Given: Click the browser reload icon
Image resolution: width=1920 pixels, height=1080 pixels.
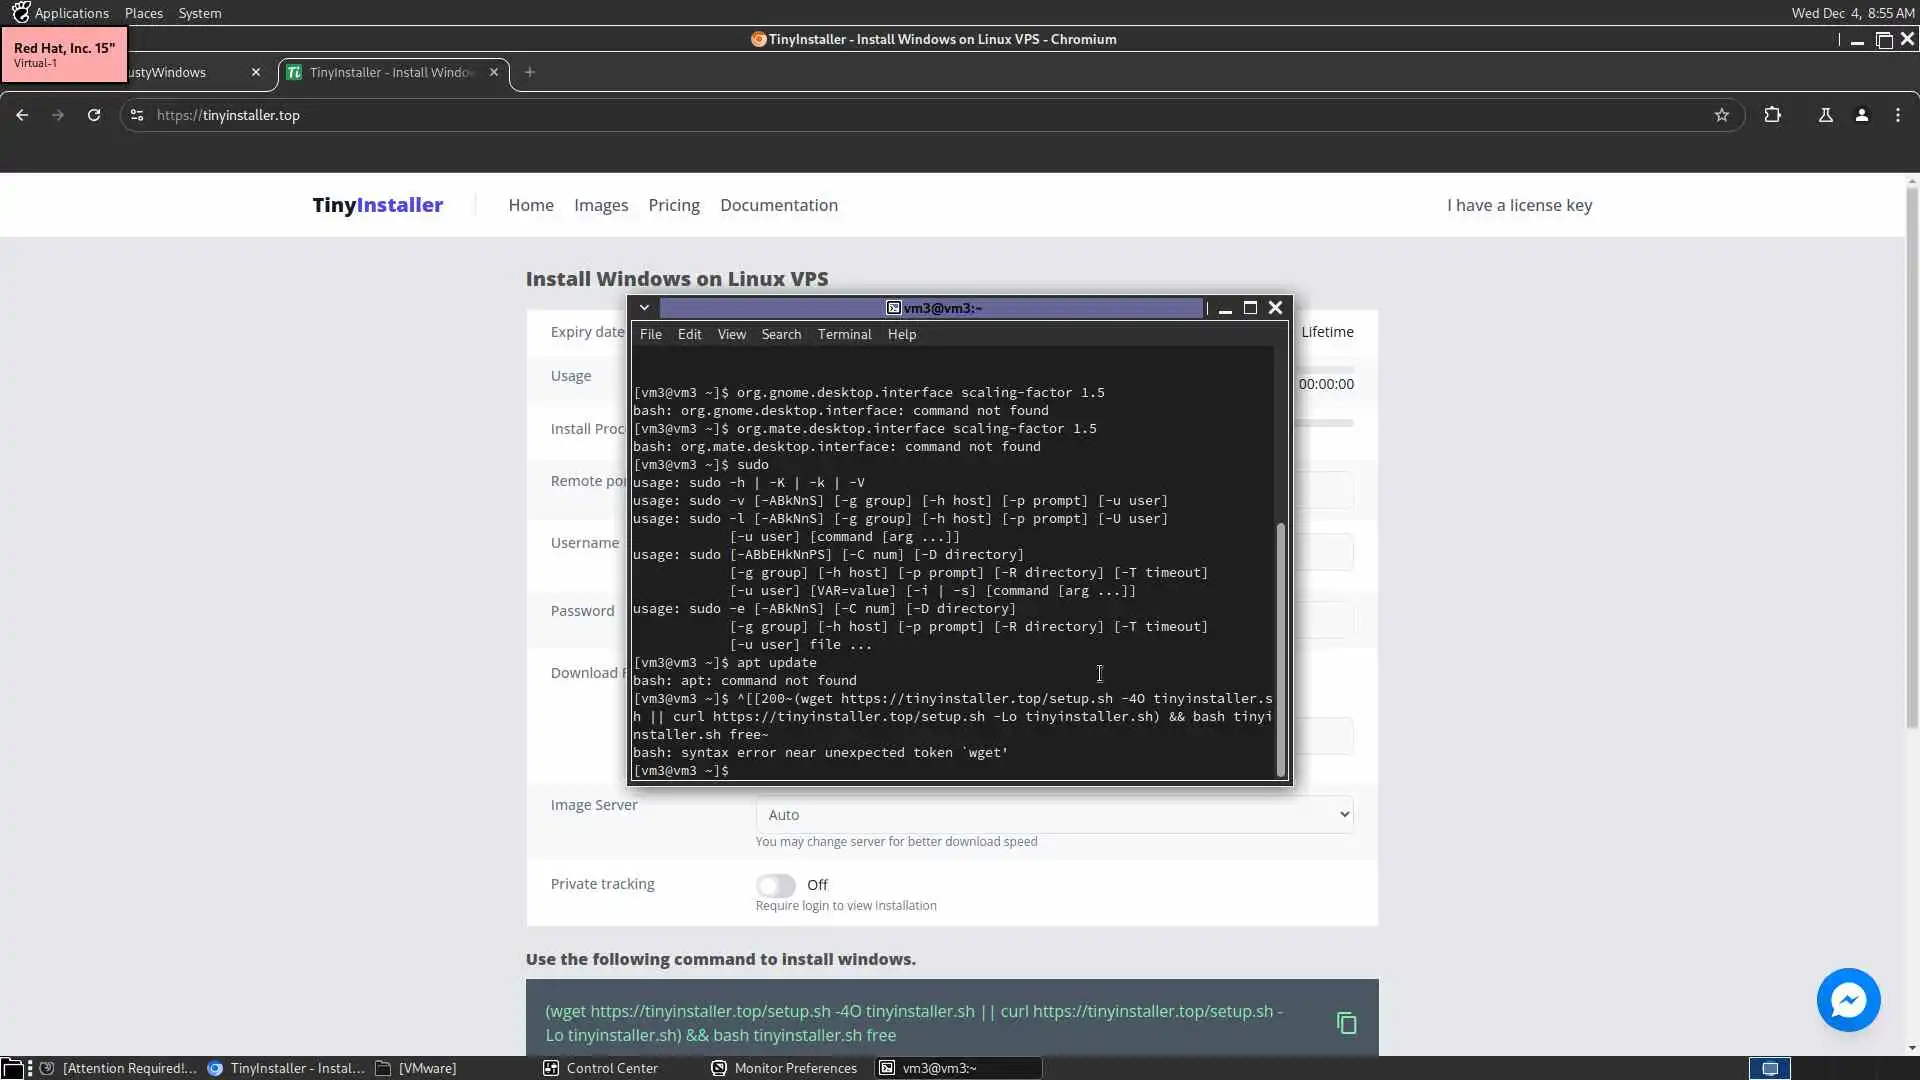Looking at the screenshot, I should [x=94, y=115].
